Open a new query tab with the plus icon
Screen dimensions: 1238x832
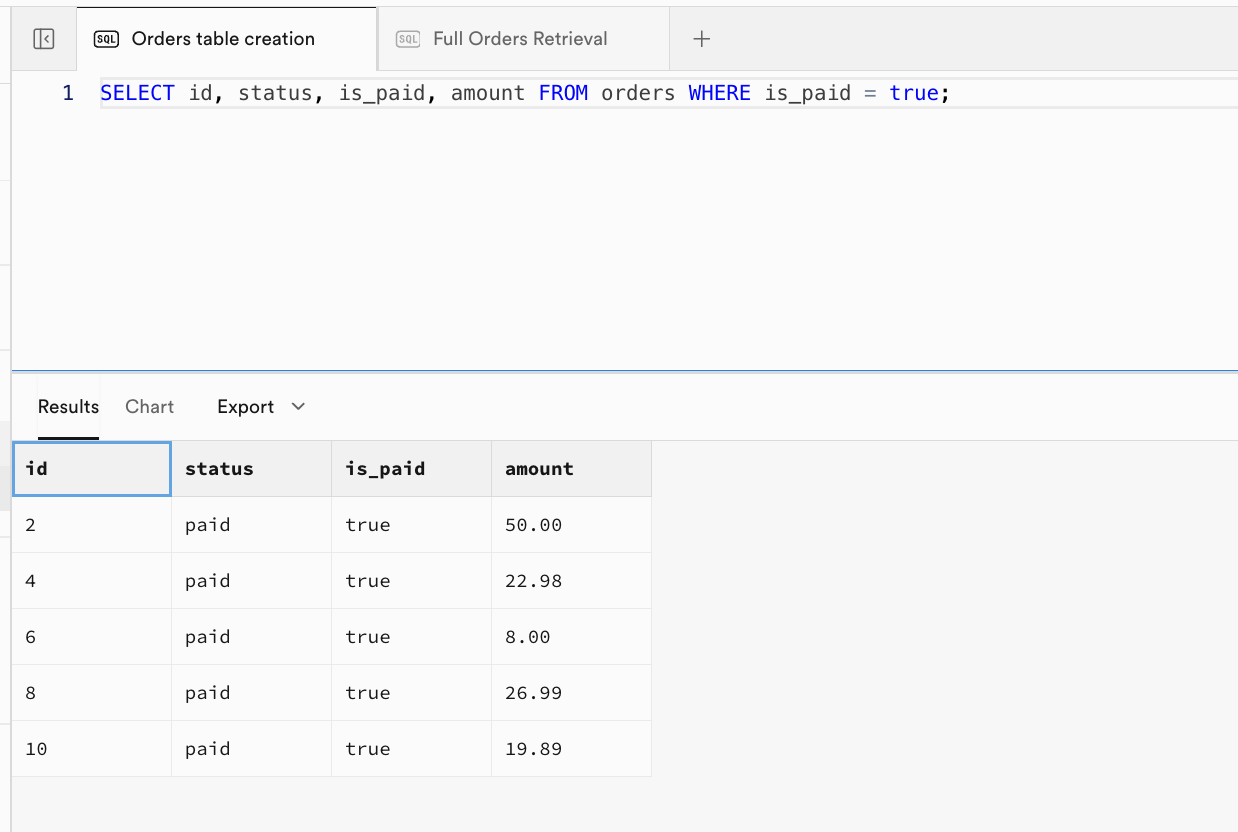702,39
